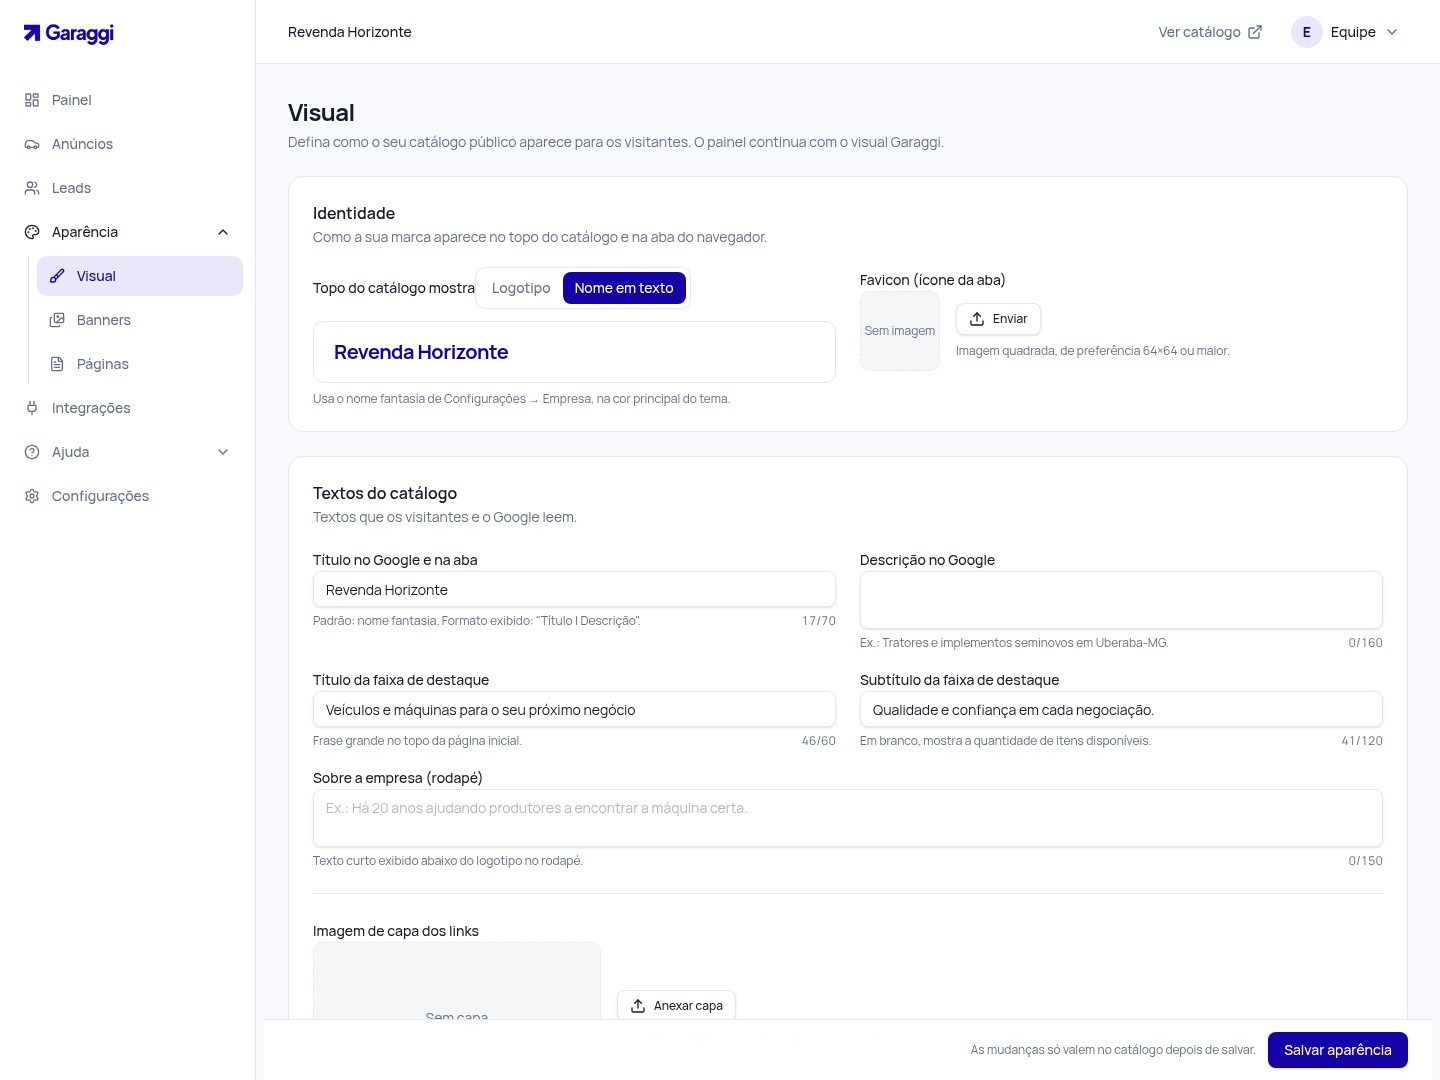Save with the Salvar aparência button
The width and height of the screenshot is (1440, 1080).
pyautogui.click(x=1338, y=1050)
